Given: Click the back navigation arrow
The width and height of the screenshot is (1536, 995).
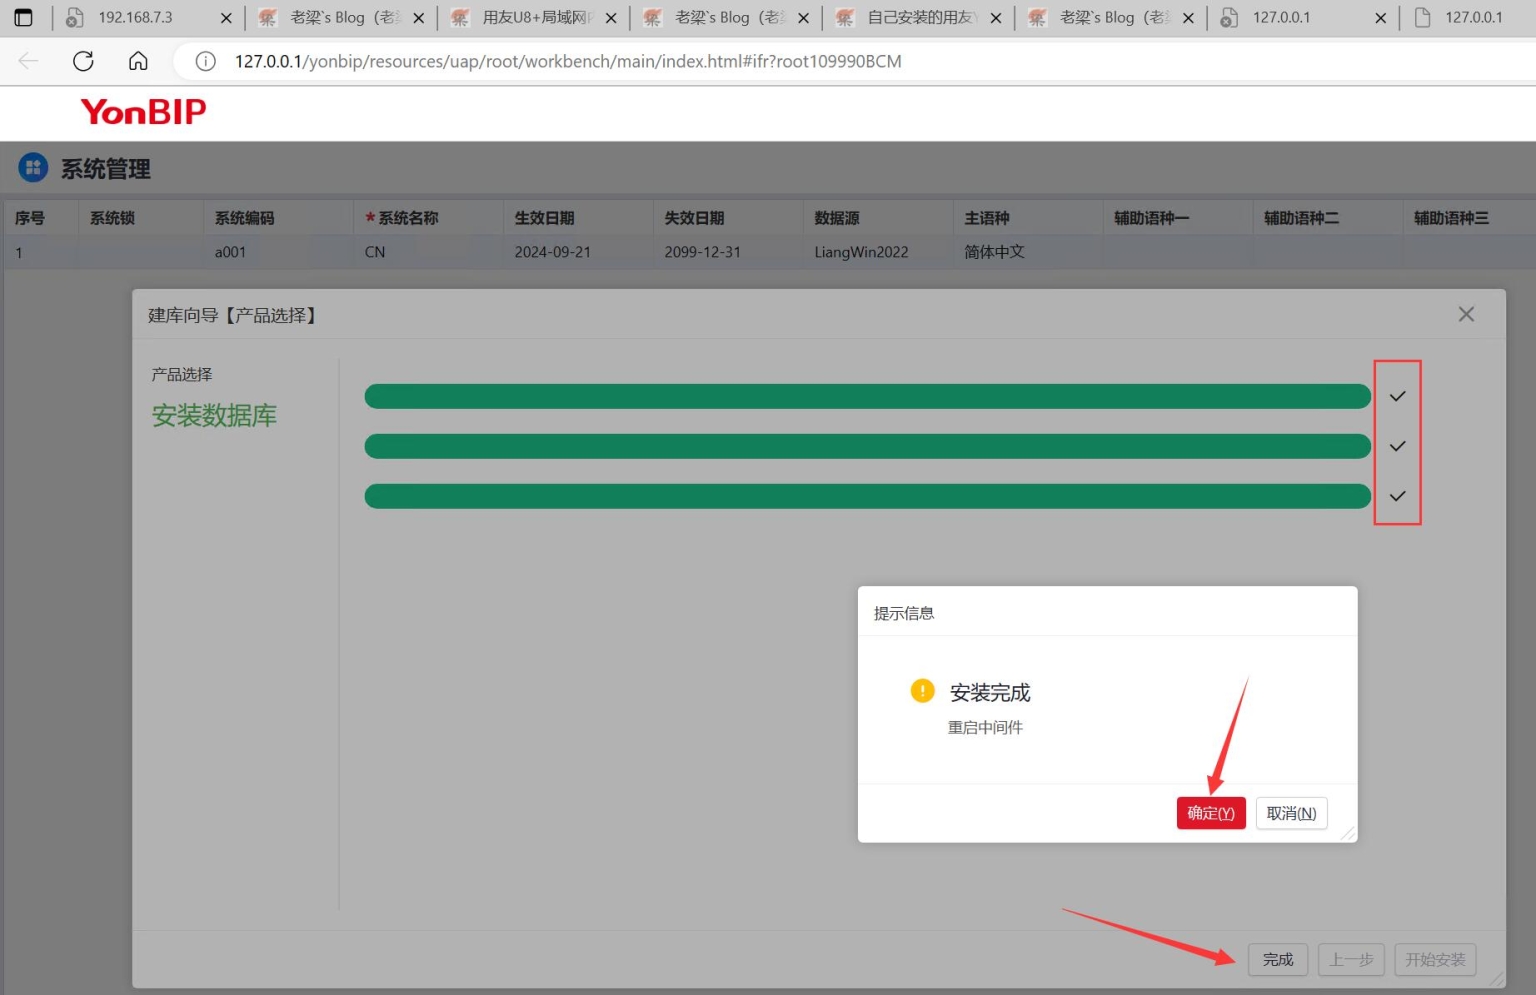Looking at the screenshot, I should pyautogui.click(x=27, y=61).
